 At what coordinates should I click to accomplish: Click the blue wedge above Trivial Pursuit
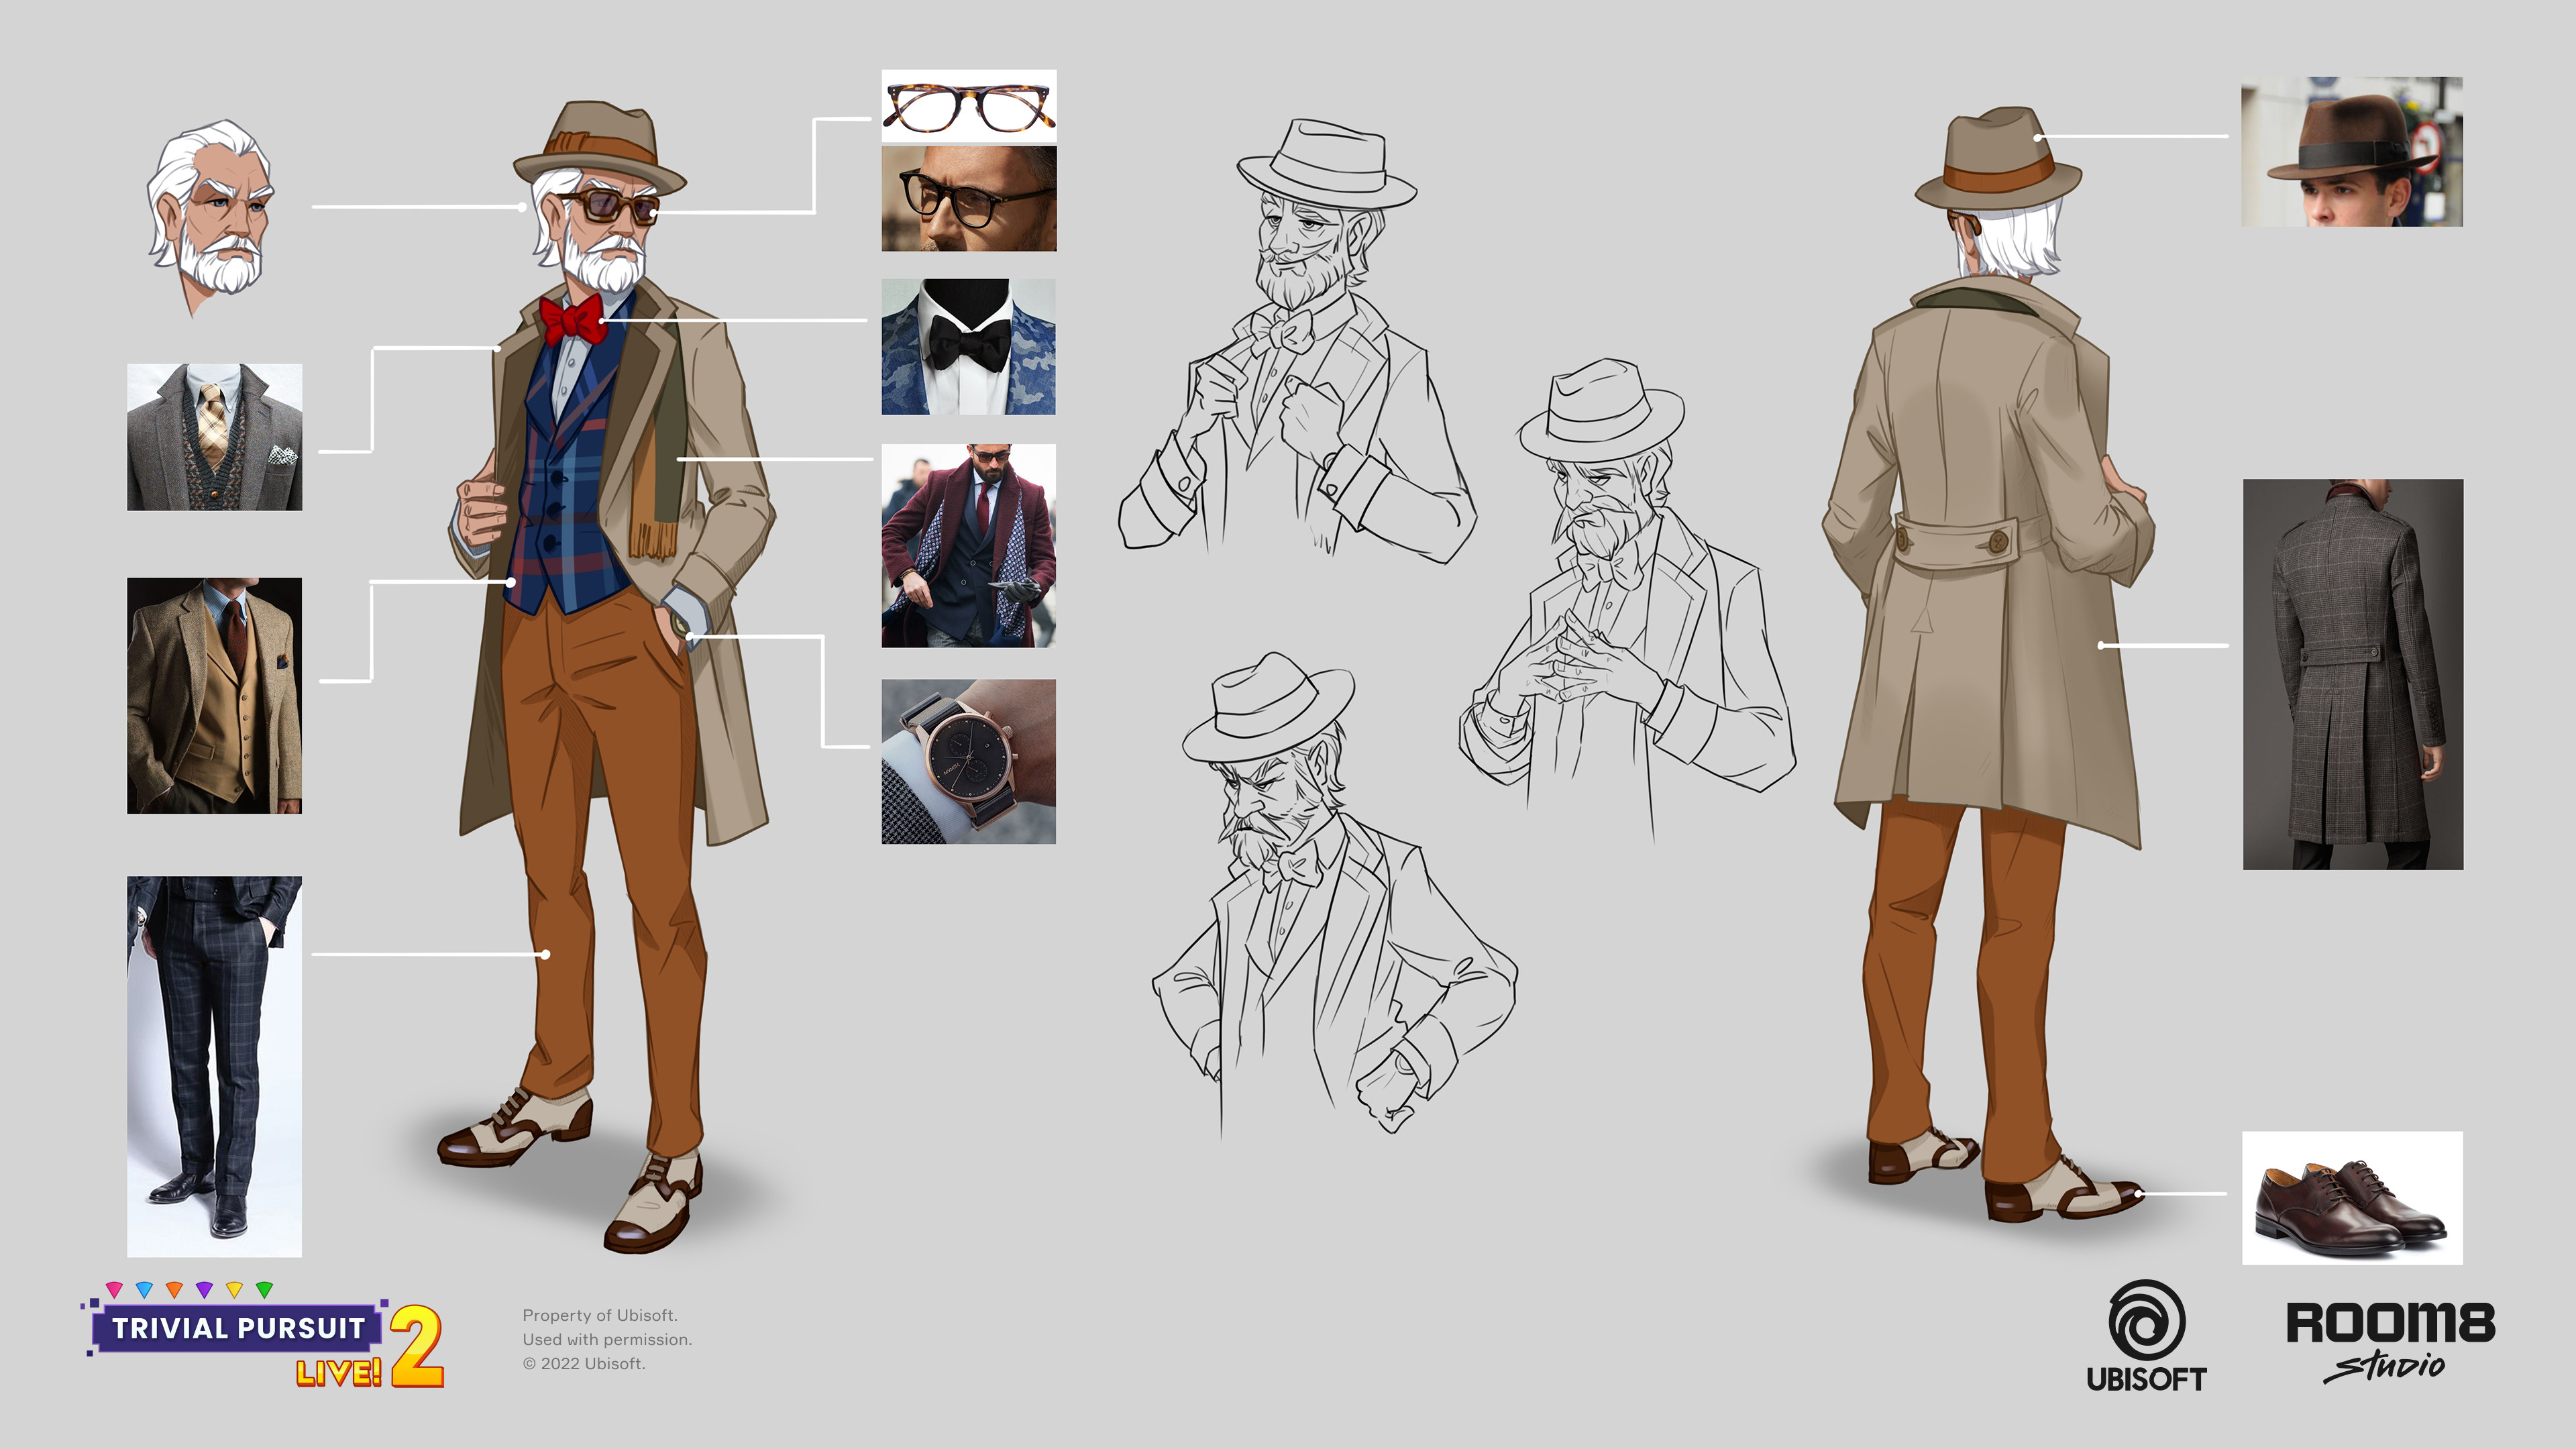point(144,1289)
